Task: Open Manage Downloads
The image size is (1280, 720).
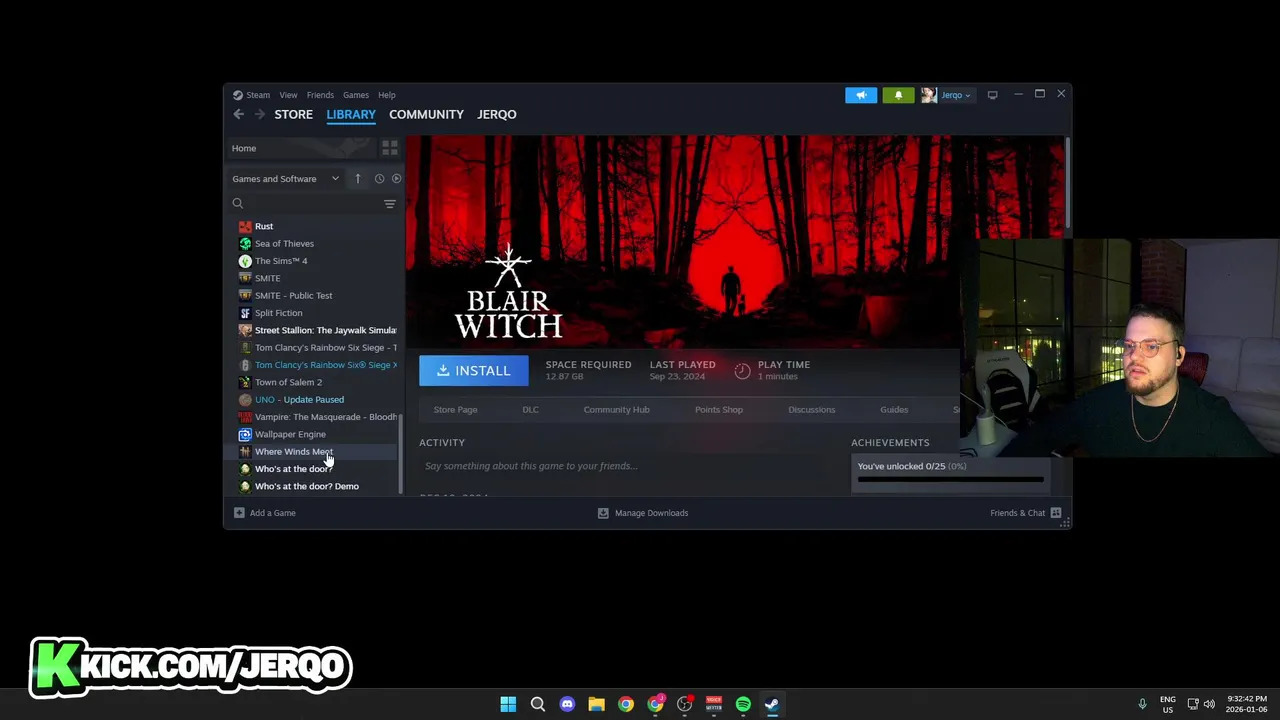Action: (643, 513)
